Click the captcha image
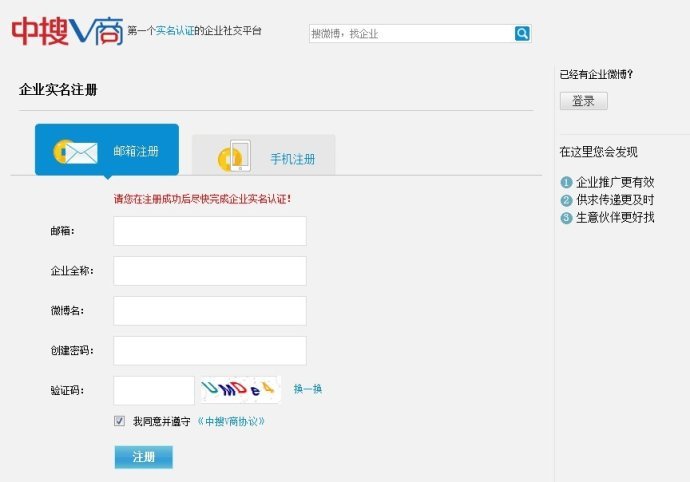Screen dimensions: 690x482 (x=241, y=390)
